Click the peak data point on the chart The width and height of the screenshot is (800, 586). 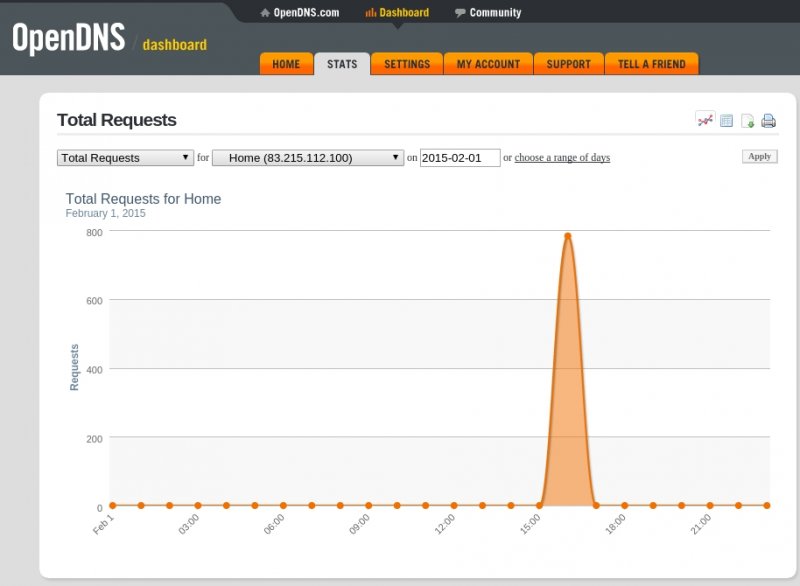point(567,236)
